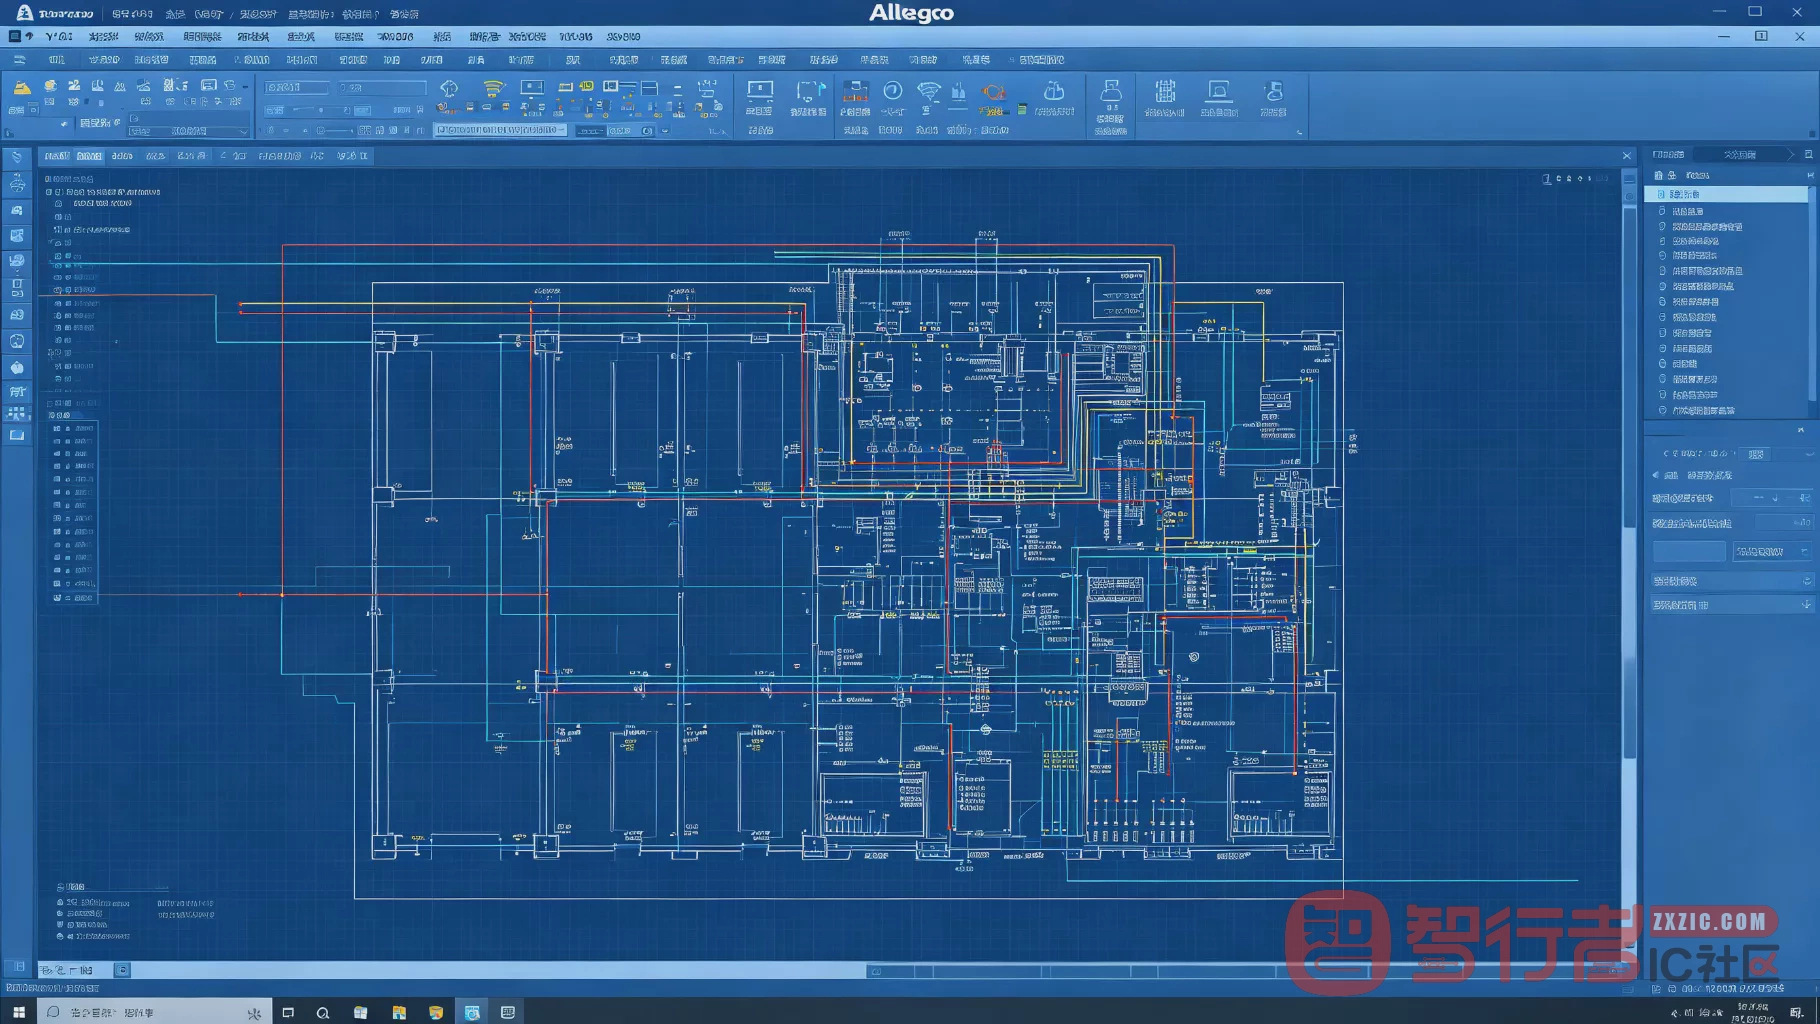This screenshot has height=1024, width=1820.
Task: Toggle first checkbox in lower left layer list
Action: coord(57,428)
